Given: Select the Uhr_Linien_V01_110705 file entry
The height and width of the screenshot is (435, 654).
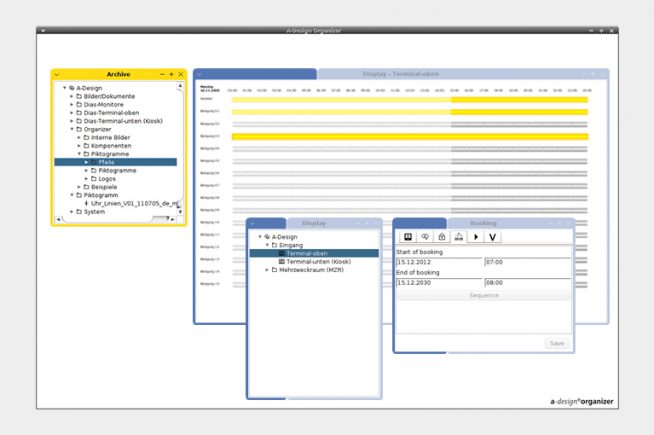Looking at the screenshot, I should point(134,203).
